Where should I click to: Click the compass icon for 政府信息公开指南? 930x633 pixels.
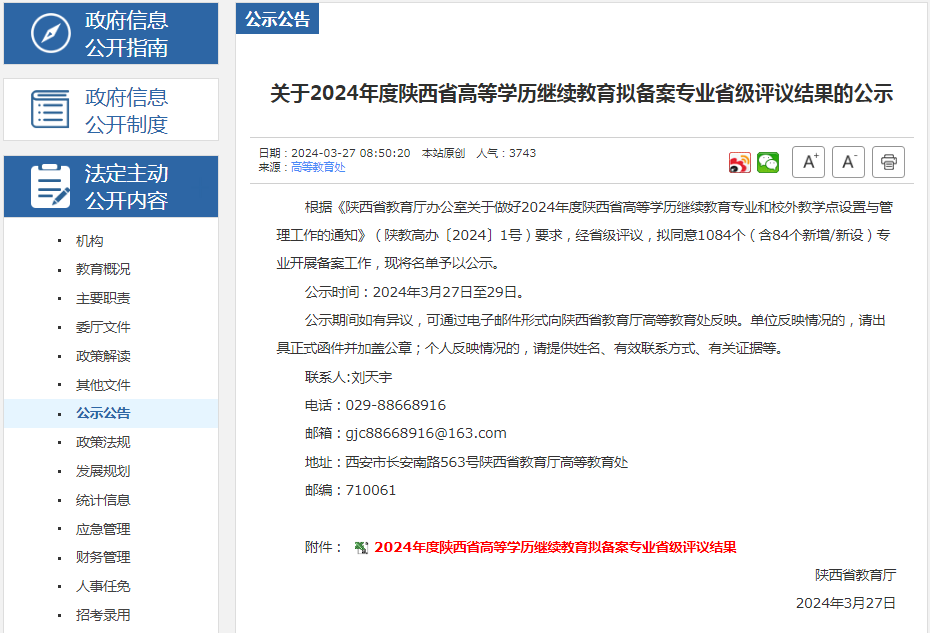[x=50, y=34]
